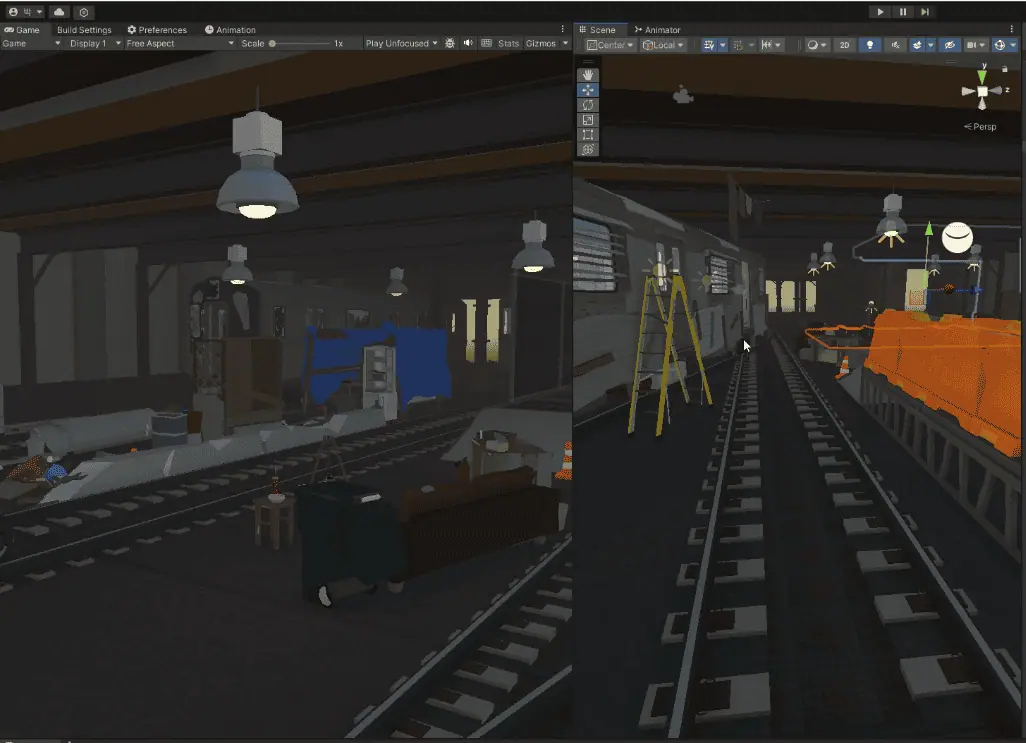Switch Persp projection mode label
The width and height of the screenshot is (1026, 743).
pyautogui.click(x=980, y=127)
